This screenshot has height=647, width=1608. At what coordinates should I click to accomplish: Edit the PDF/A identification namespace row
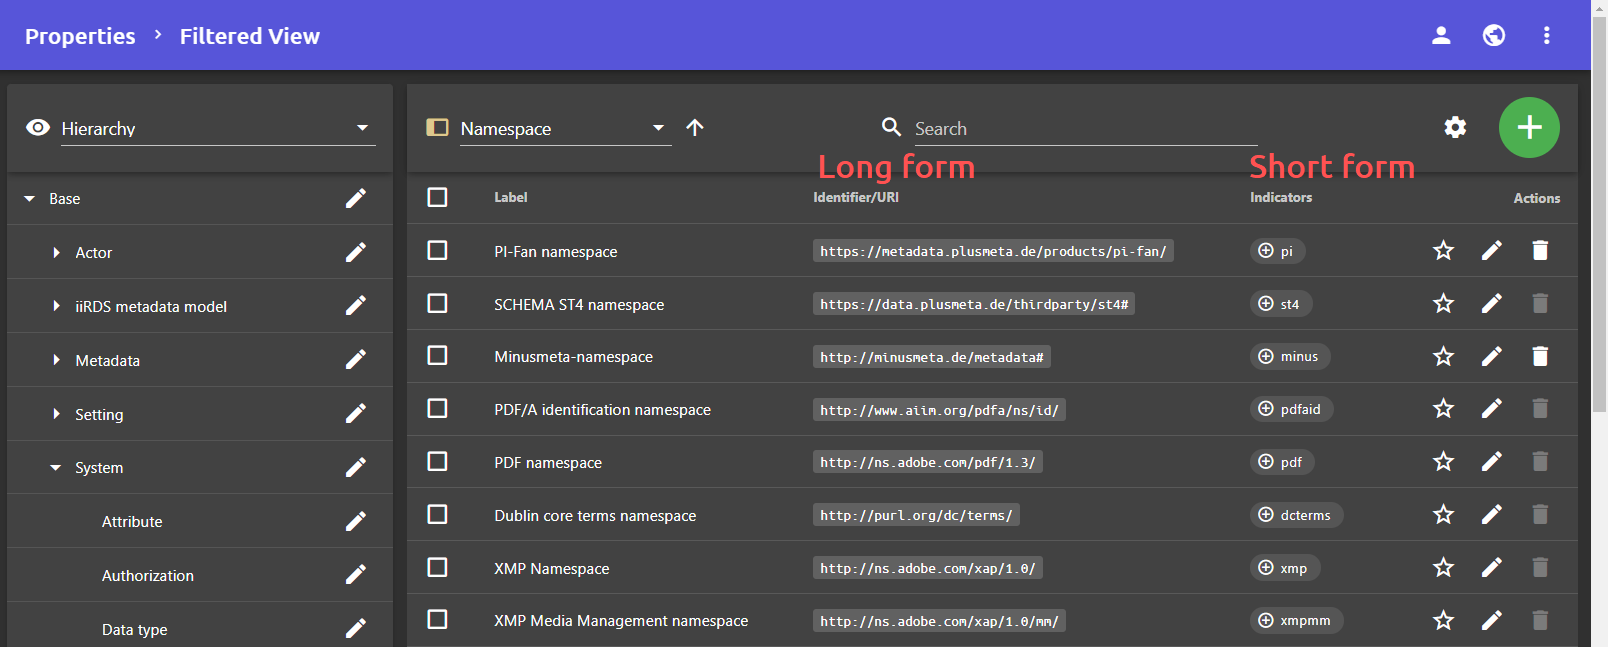click(x=1491, y=408)
